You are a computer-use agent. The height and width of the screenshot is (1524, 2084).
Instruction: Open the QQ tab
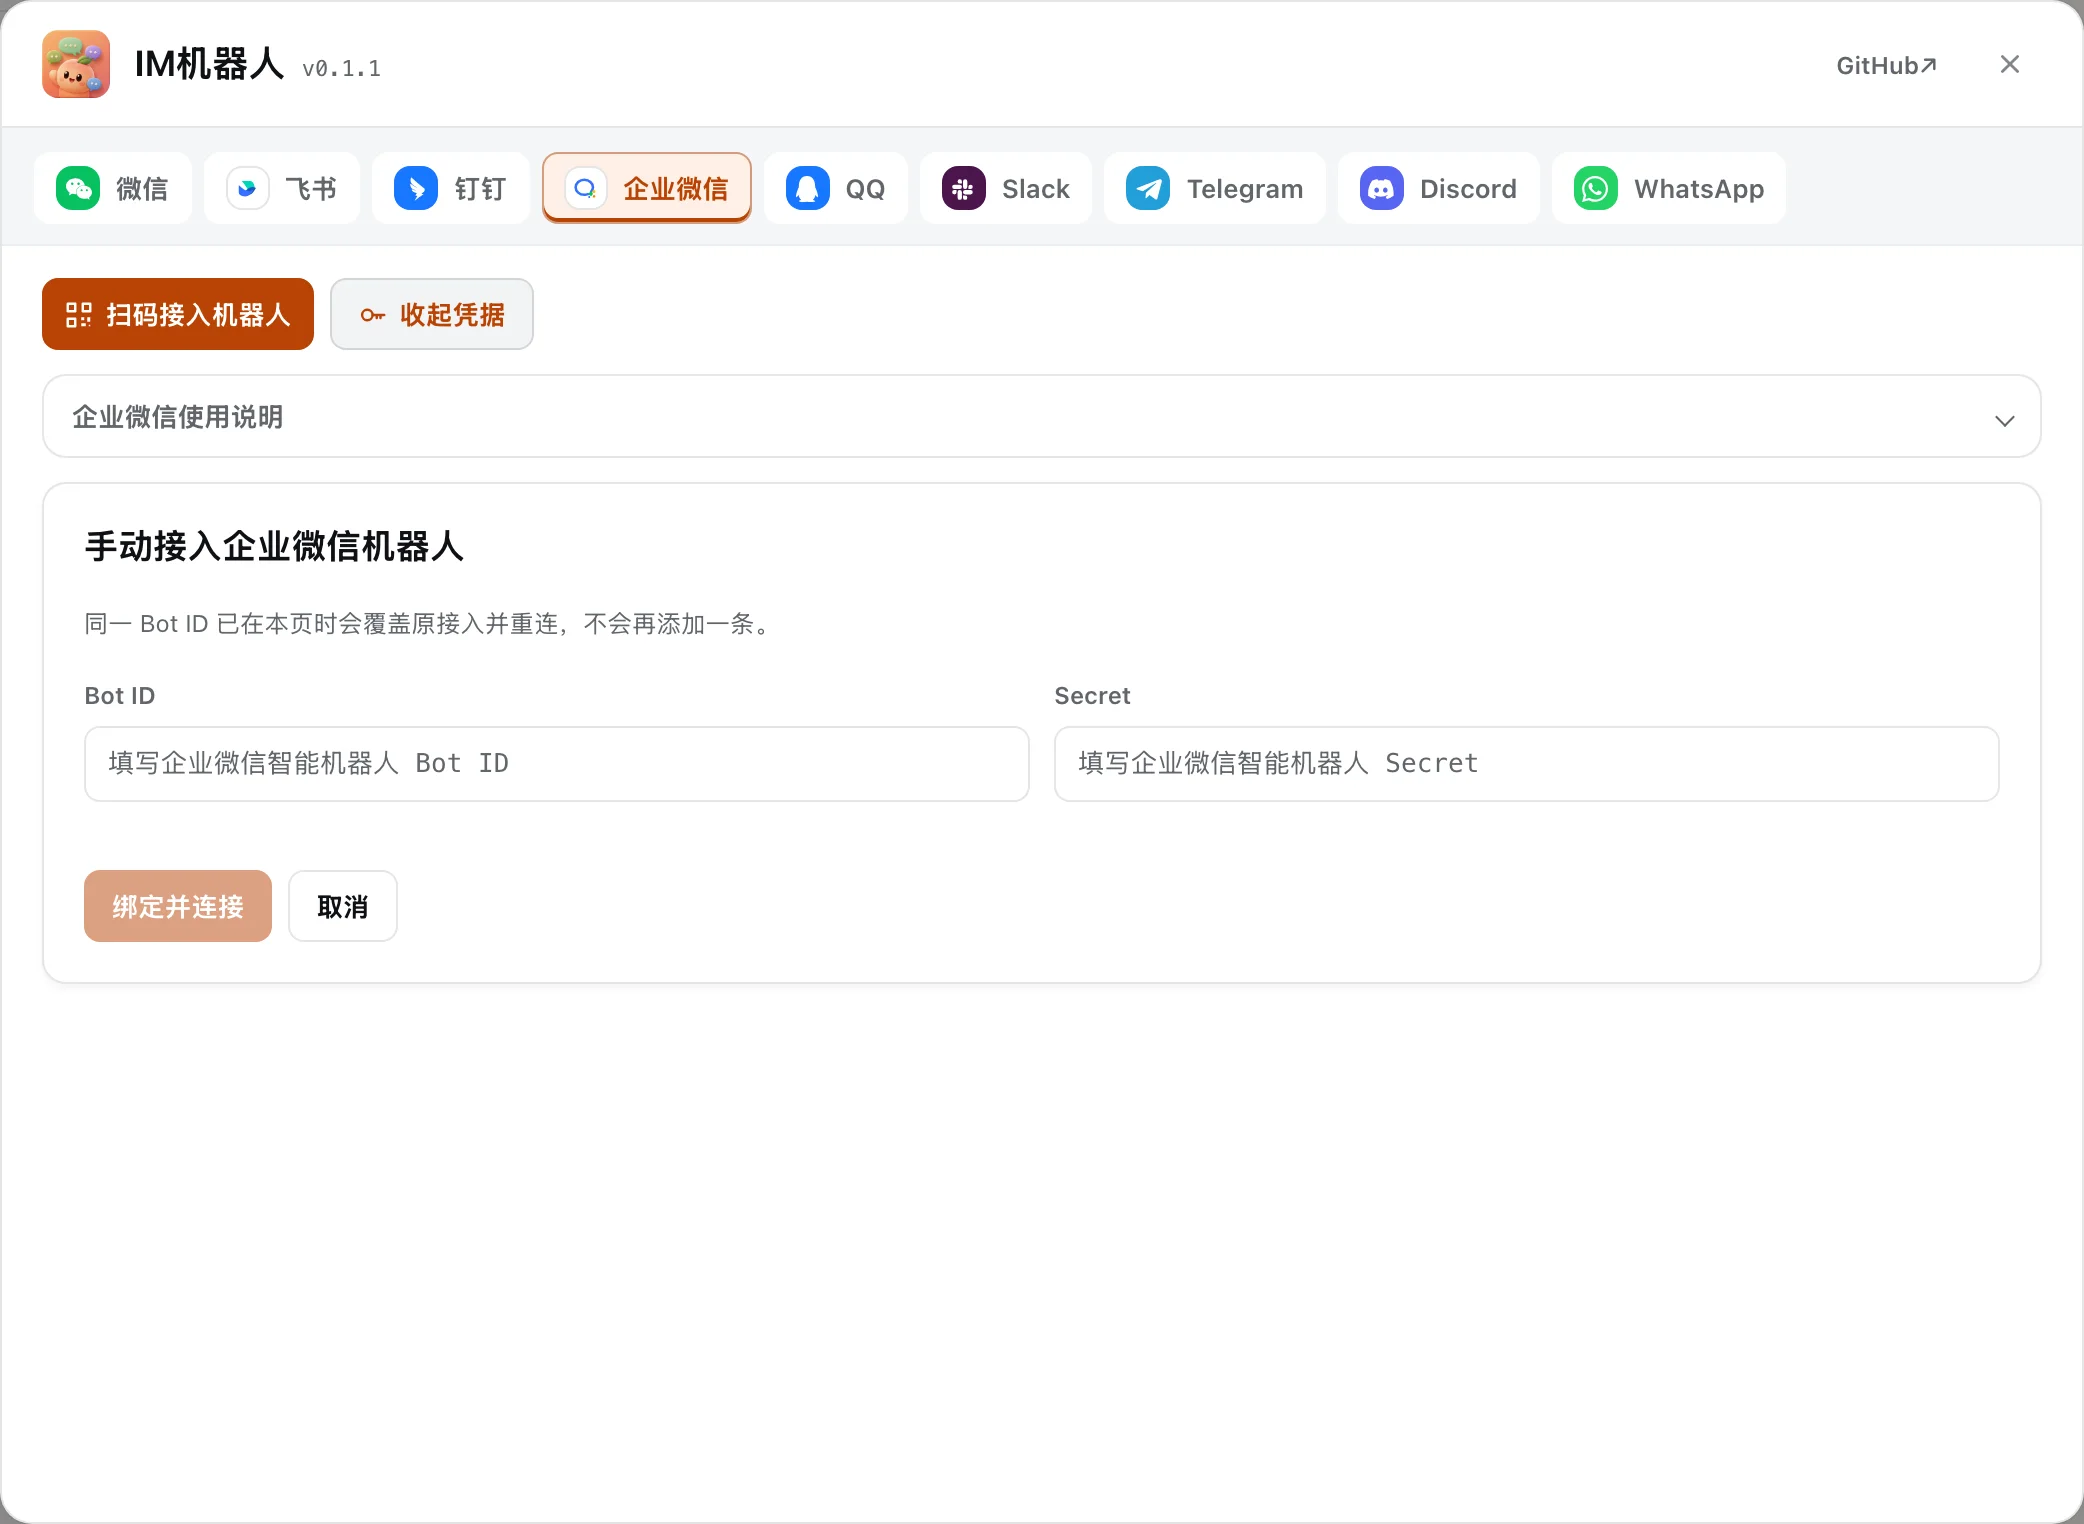point(836,188)
